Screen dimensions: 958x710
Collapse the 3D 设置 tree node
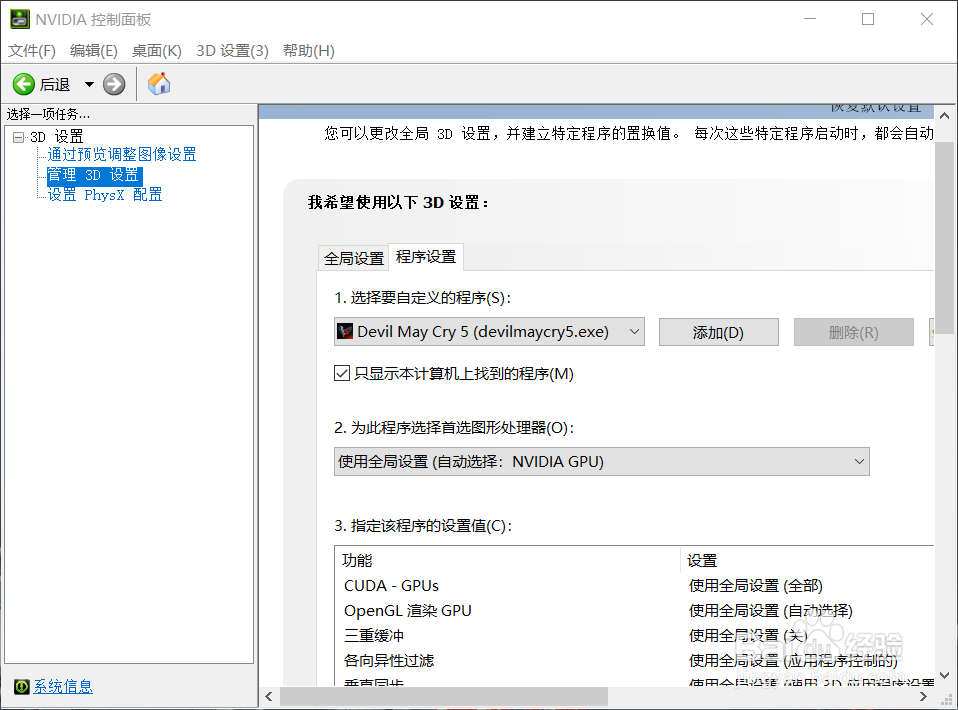(x=18, y=137)
